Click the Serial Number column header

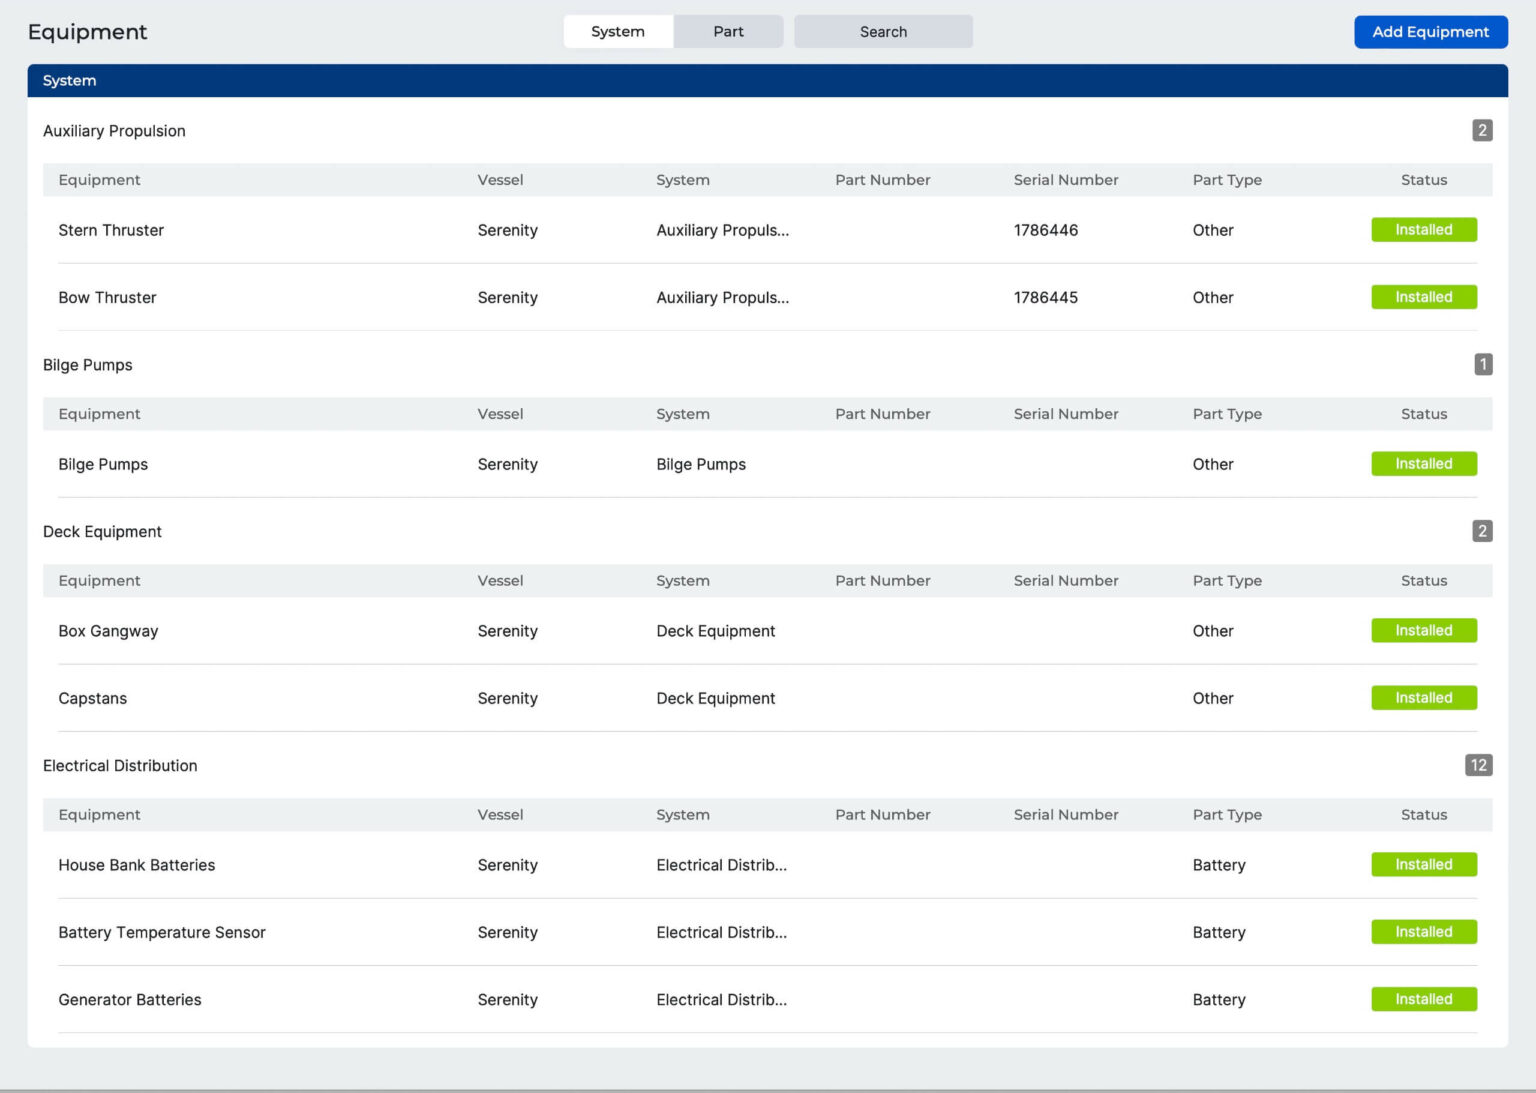(x=1065, y=180)
